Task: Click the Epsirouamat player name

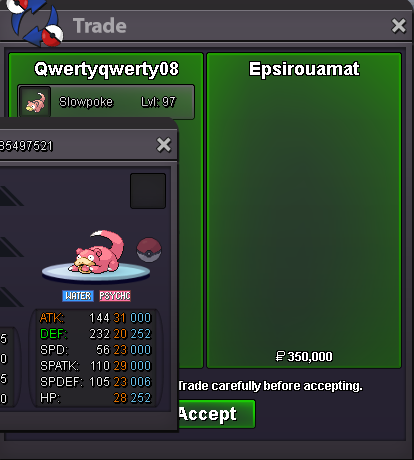Action: (x=304, y=69)
